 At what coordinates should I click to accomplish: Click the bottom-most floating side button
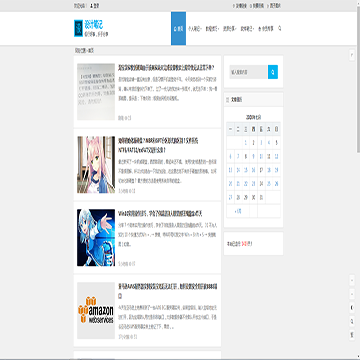point(352,335)
